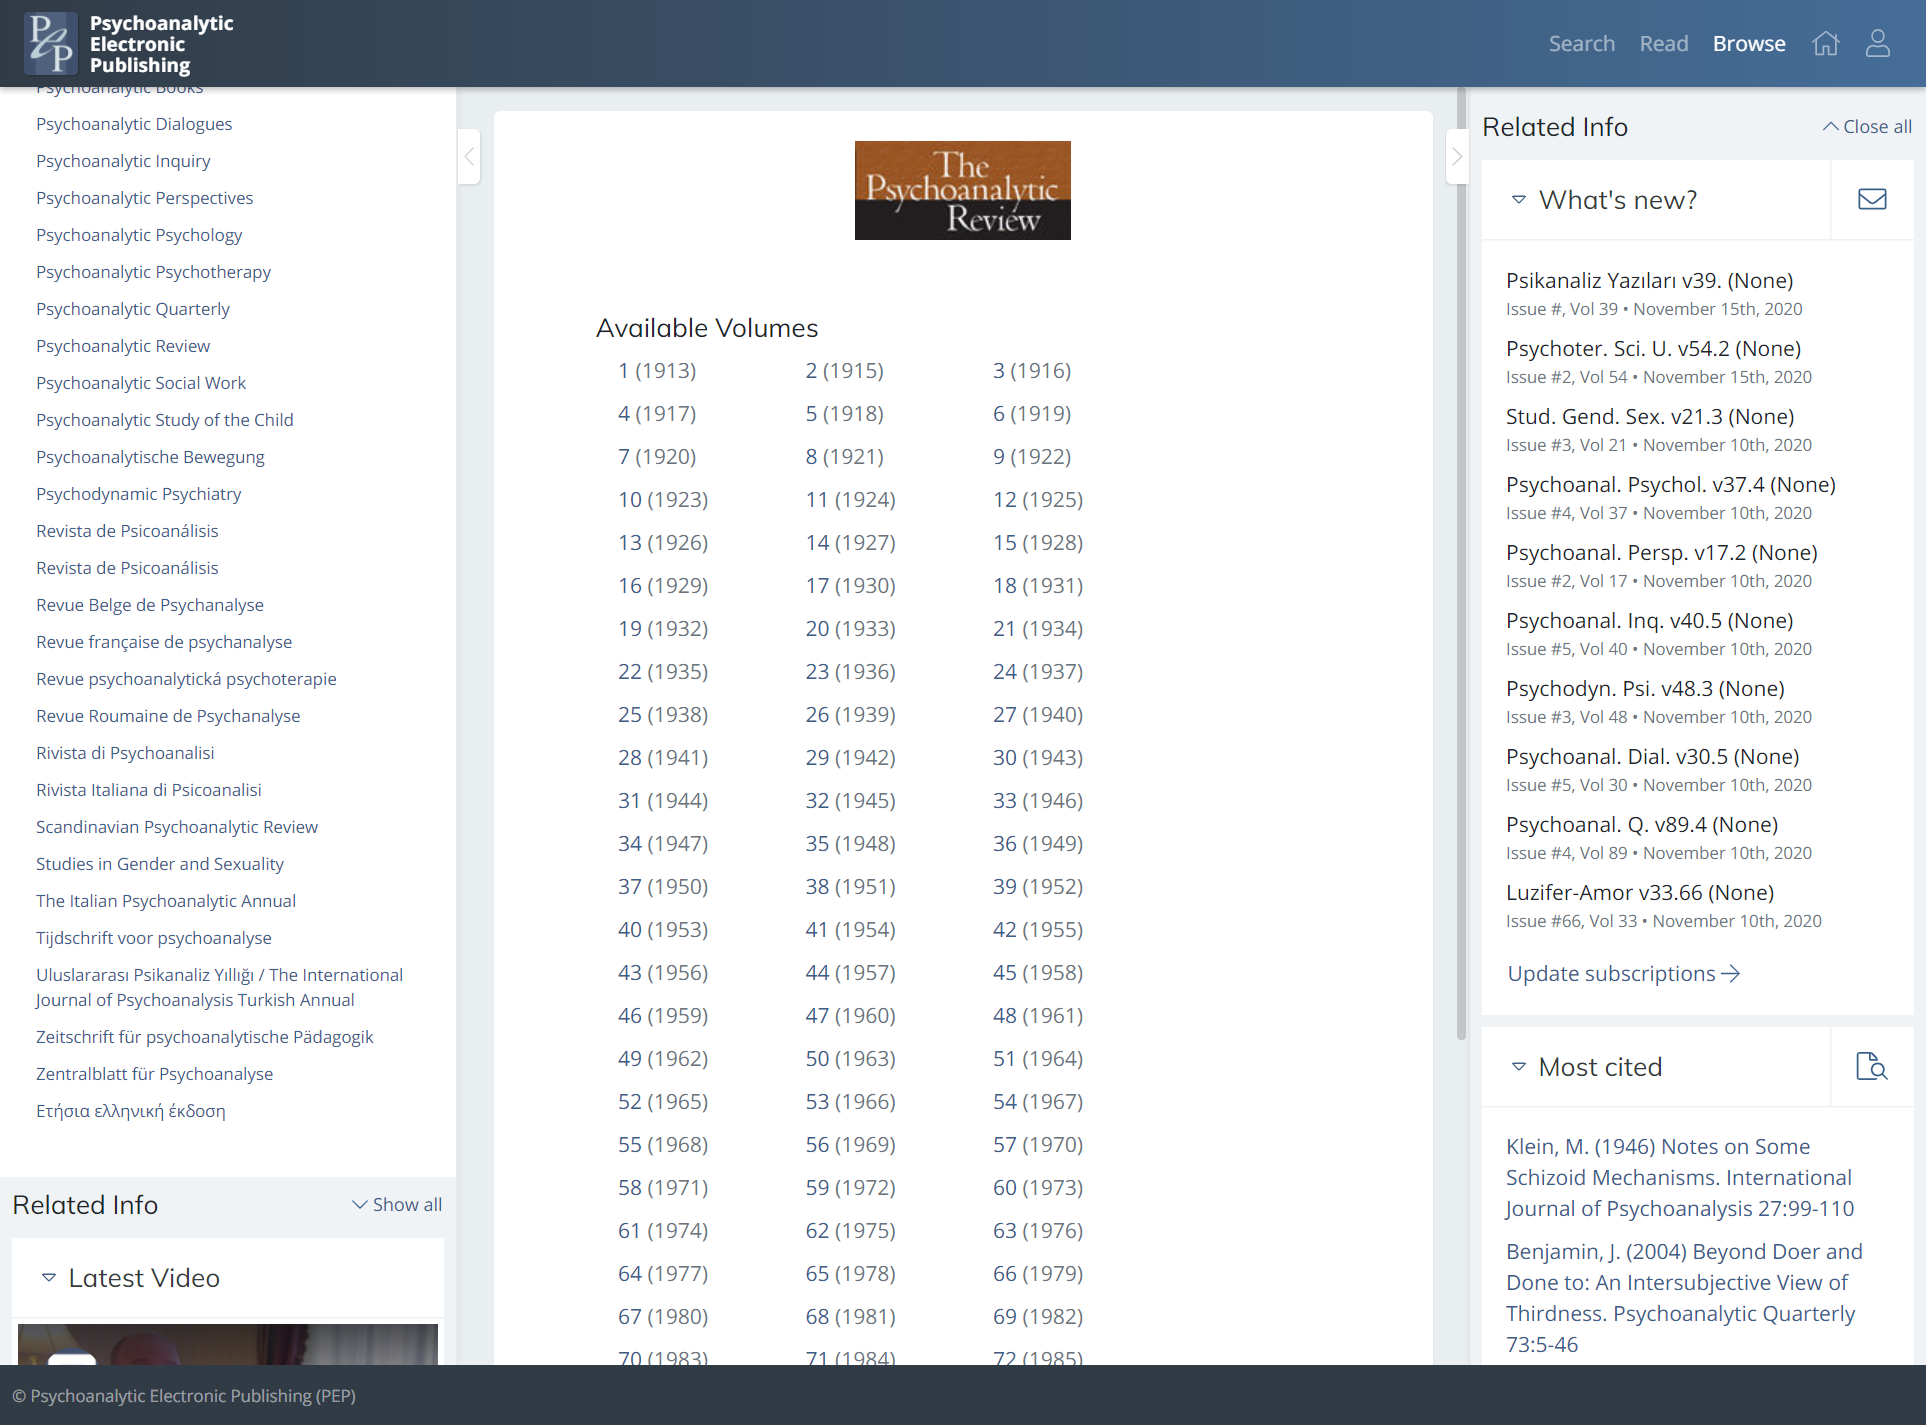This screenshot has width=1926, height=1425.
Task: Click the PEP logo in header
Action: 51,44
